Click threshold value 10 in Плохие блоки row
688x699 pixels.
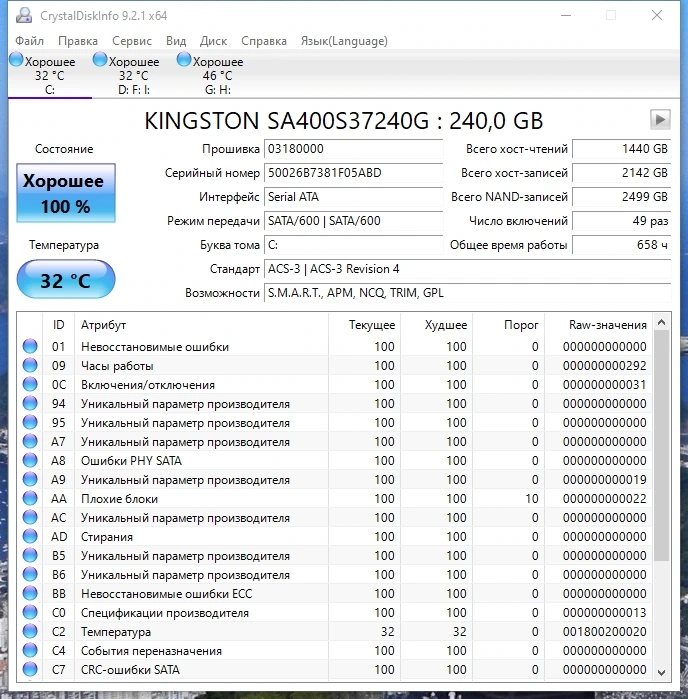pos(531,499)
